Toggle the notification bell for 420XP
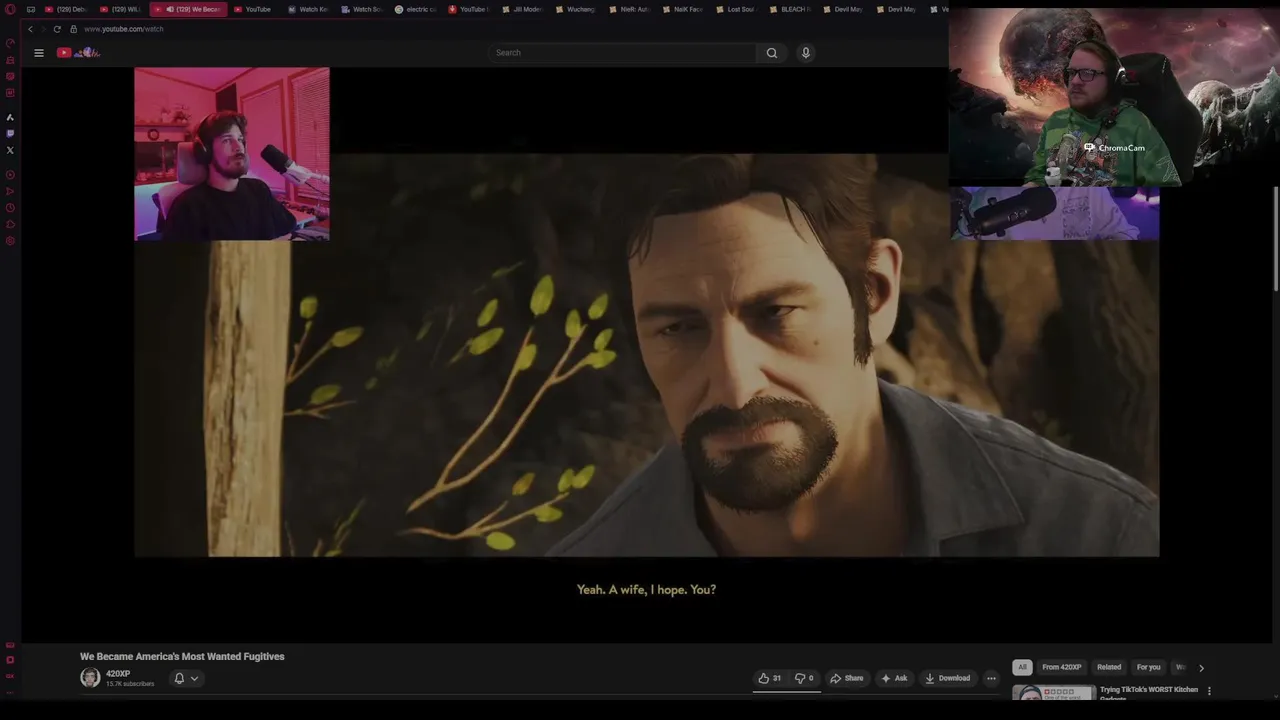The height and width of the screenshot is (720, 1280). (186, 678)
